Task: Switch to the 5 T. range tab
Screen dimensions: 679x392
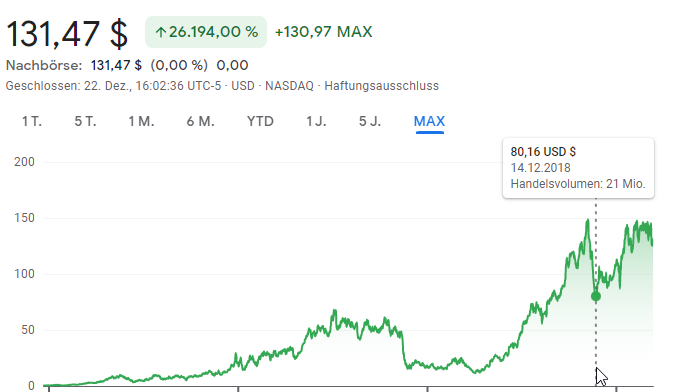Action: (x=85, y=121)
